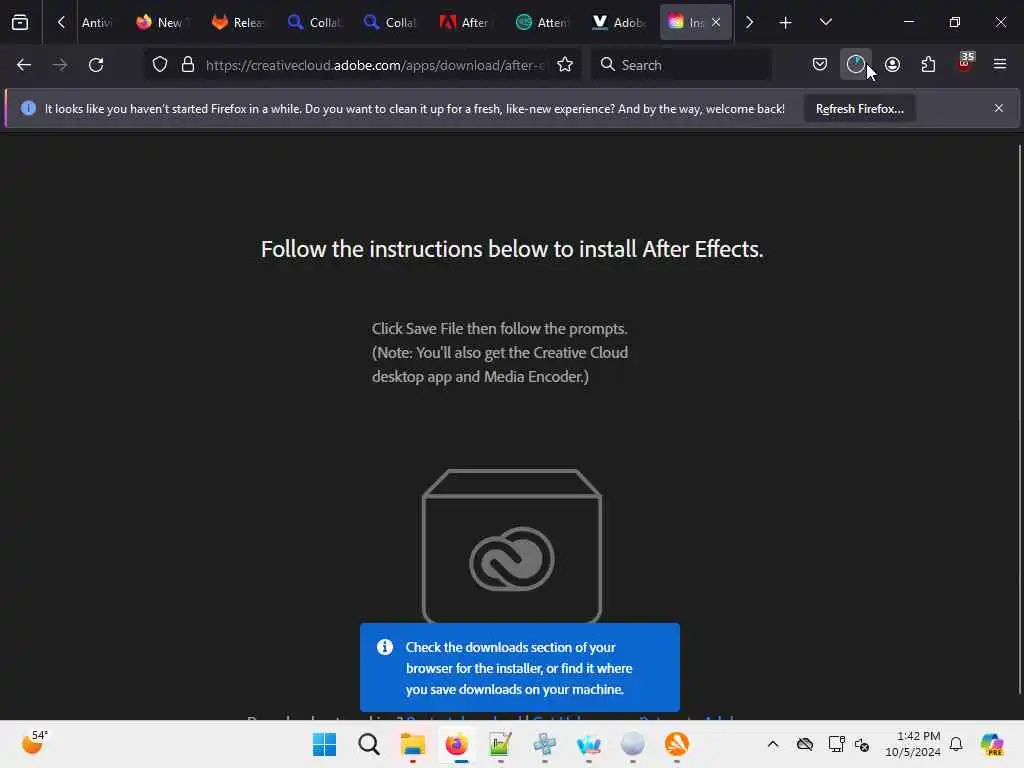
Task: Open Firefox account menu
Action: point(892,65)
